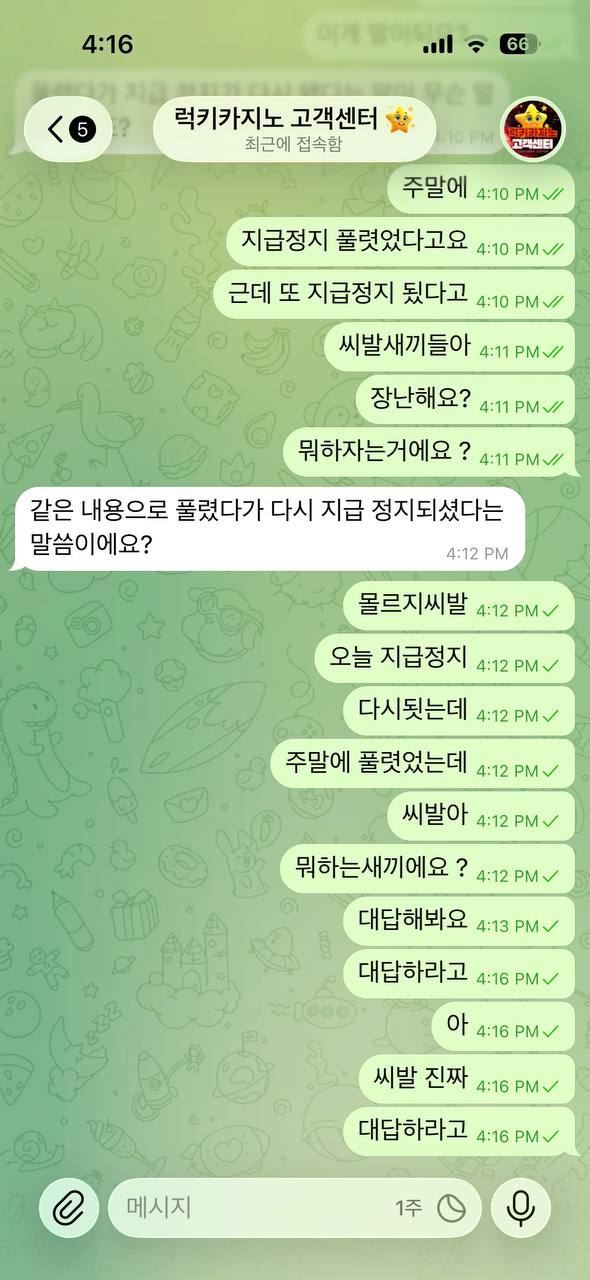Tap the single-character 아 message bubble
590x1280 pixels.
(x=504, y=1026)
